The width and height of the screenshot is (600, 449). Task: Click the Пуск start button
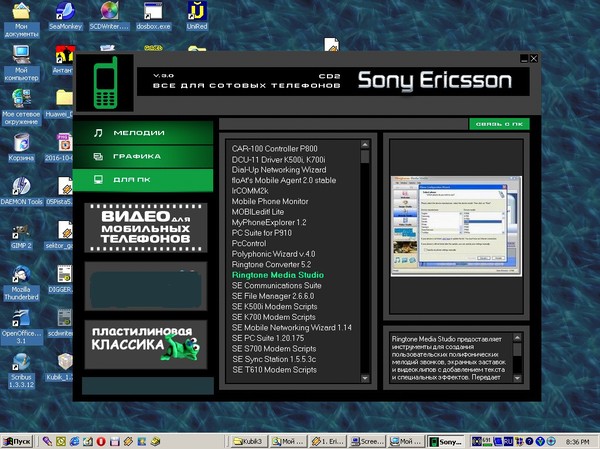click(x=17, y=441)
